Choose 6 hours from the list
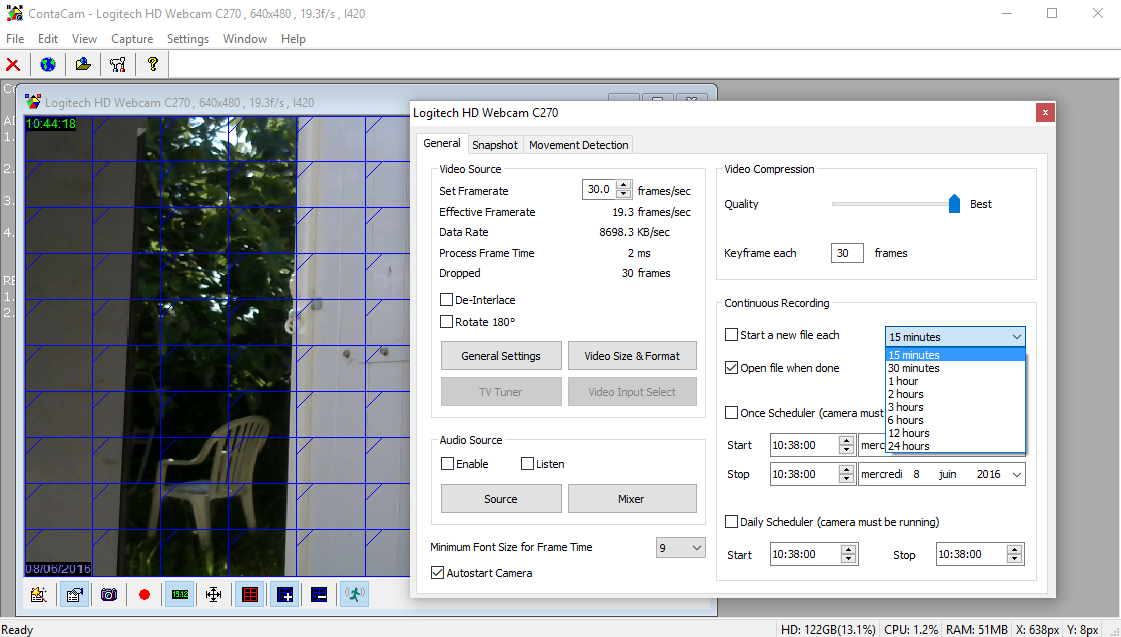Screen dimensions: 1121x637 pos(955,420)
